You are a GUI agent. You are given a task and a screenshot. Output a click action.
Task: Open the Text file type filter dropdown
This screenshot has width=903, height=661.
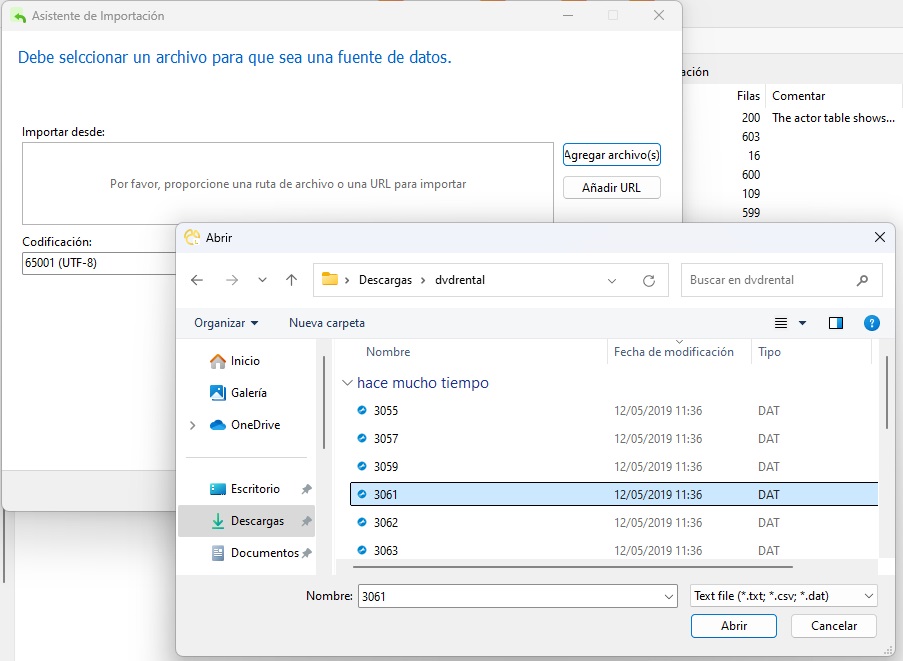783,596
